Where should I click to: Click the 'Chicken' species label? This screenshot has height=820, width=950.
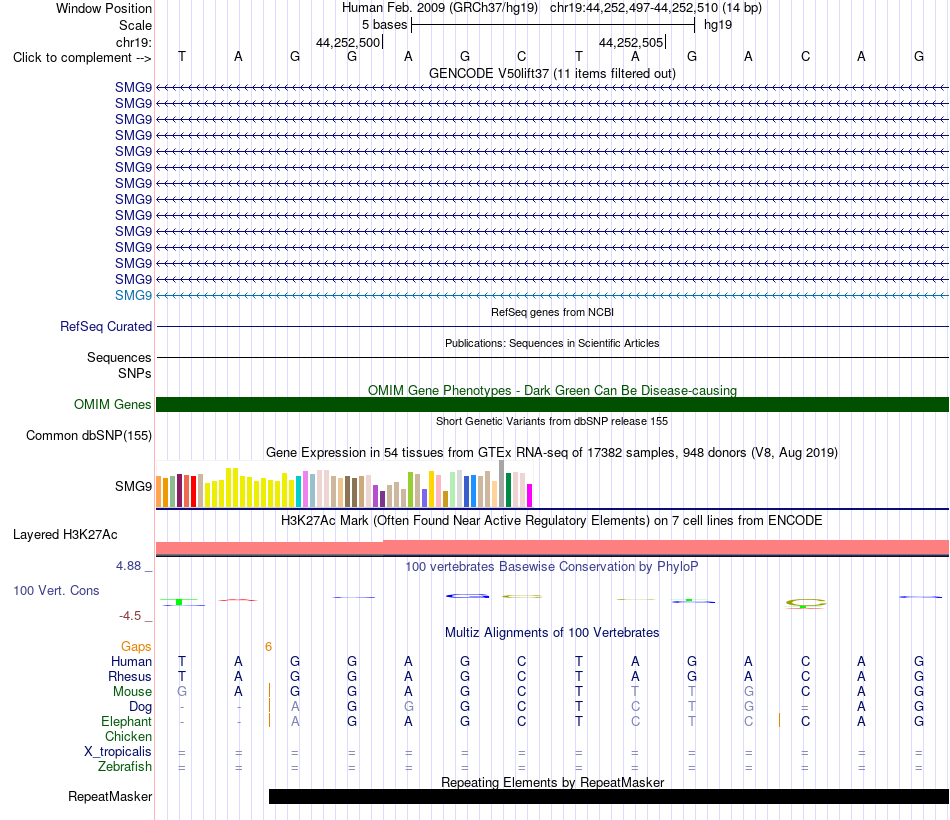(x=128, y=736)
